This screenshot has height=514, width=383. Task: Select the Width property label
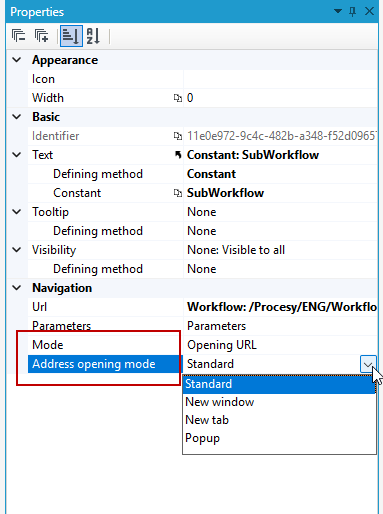pos(48,98)
